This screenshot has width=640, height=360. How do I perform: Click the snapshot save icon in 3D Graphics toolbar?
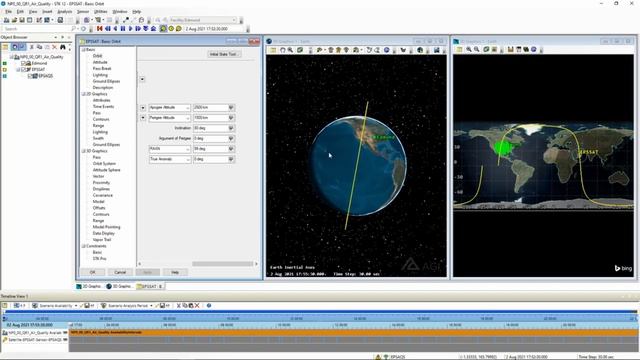pyautogui.click(x=436, y=50)
